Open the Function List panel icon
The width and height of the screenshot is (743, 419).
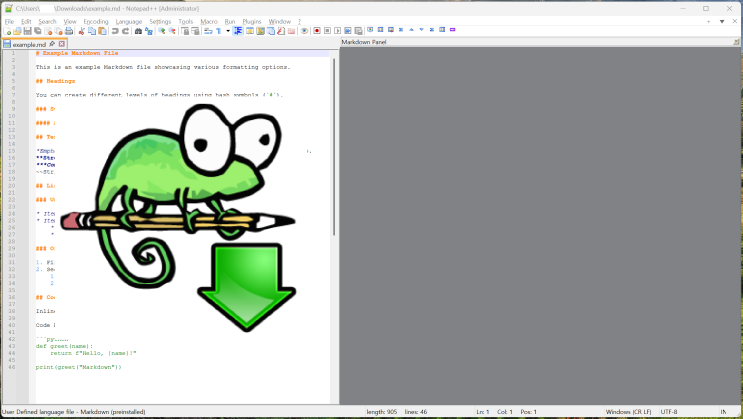(281, 31)
